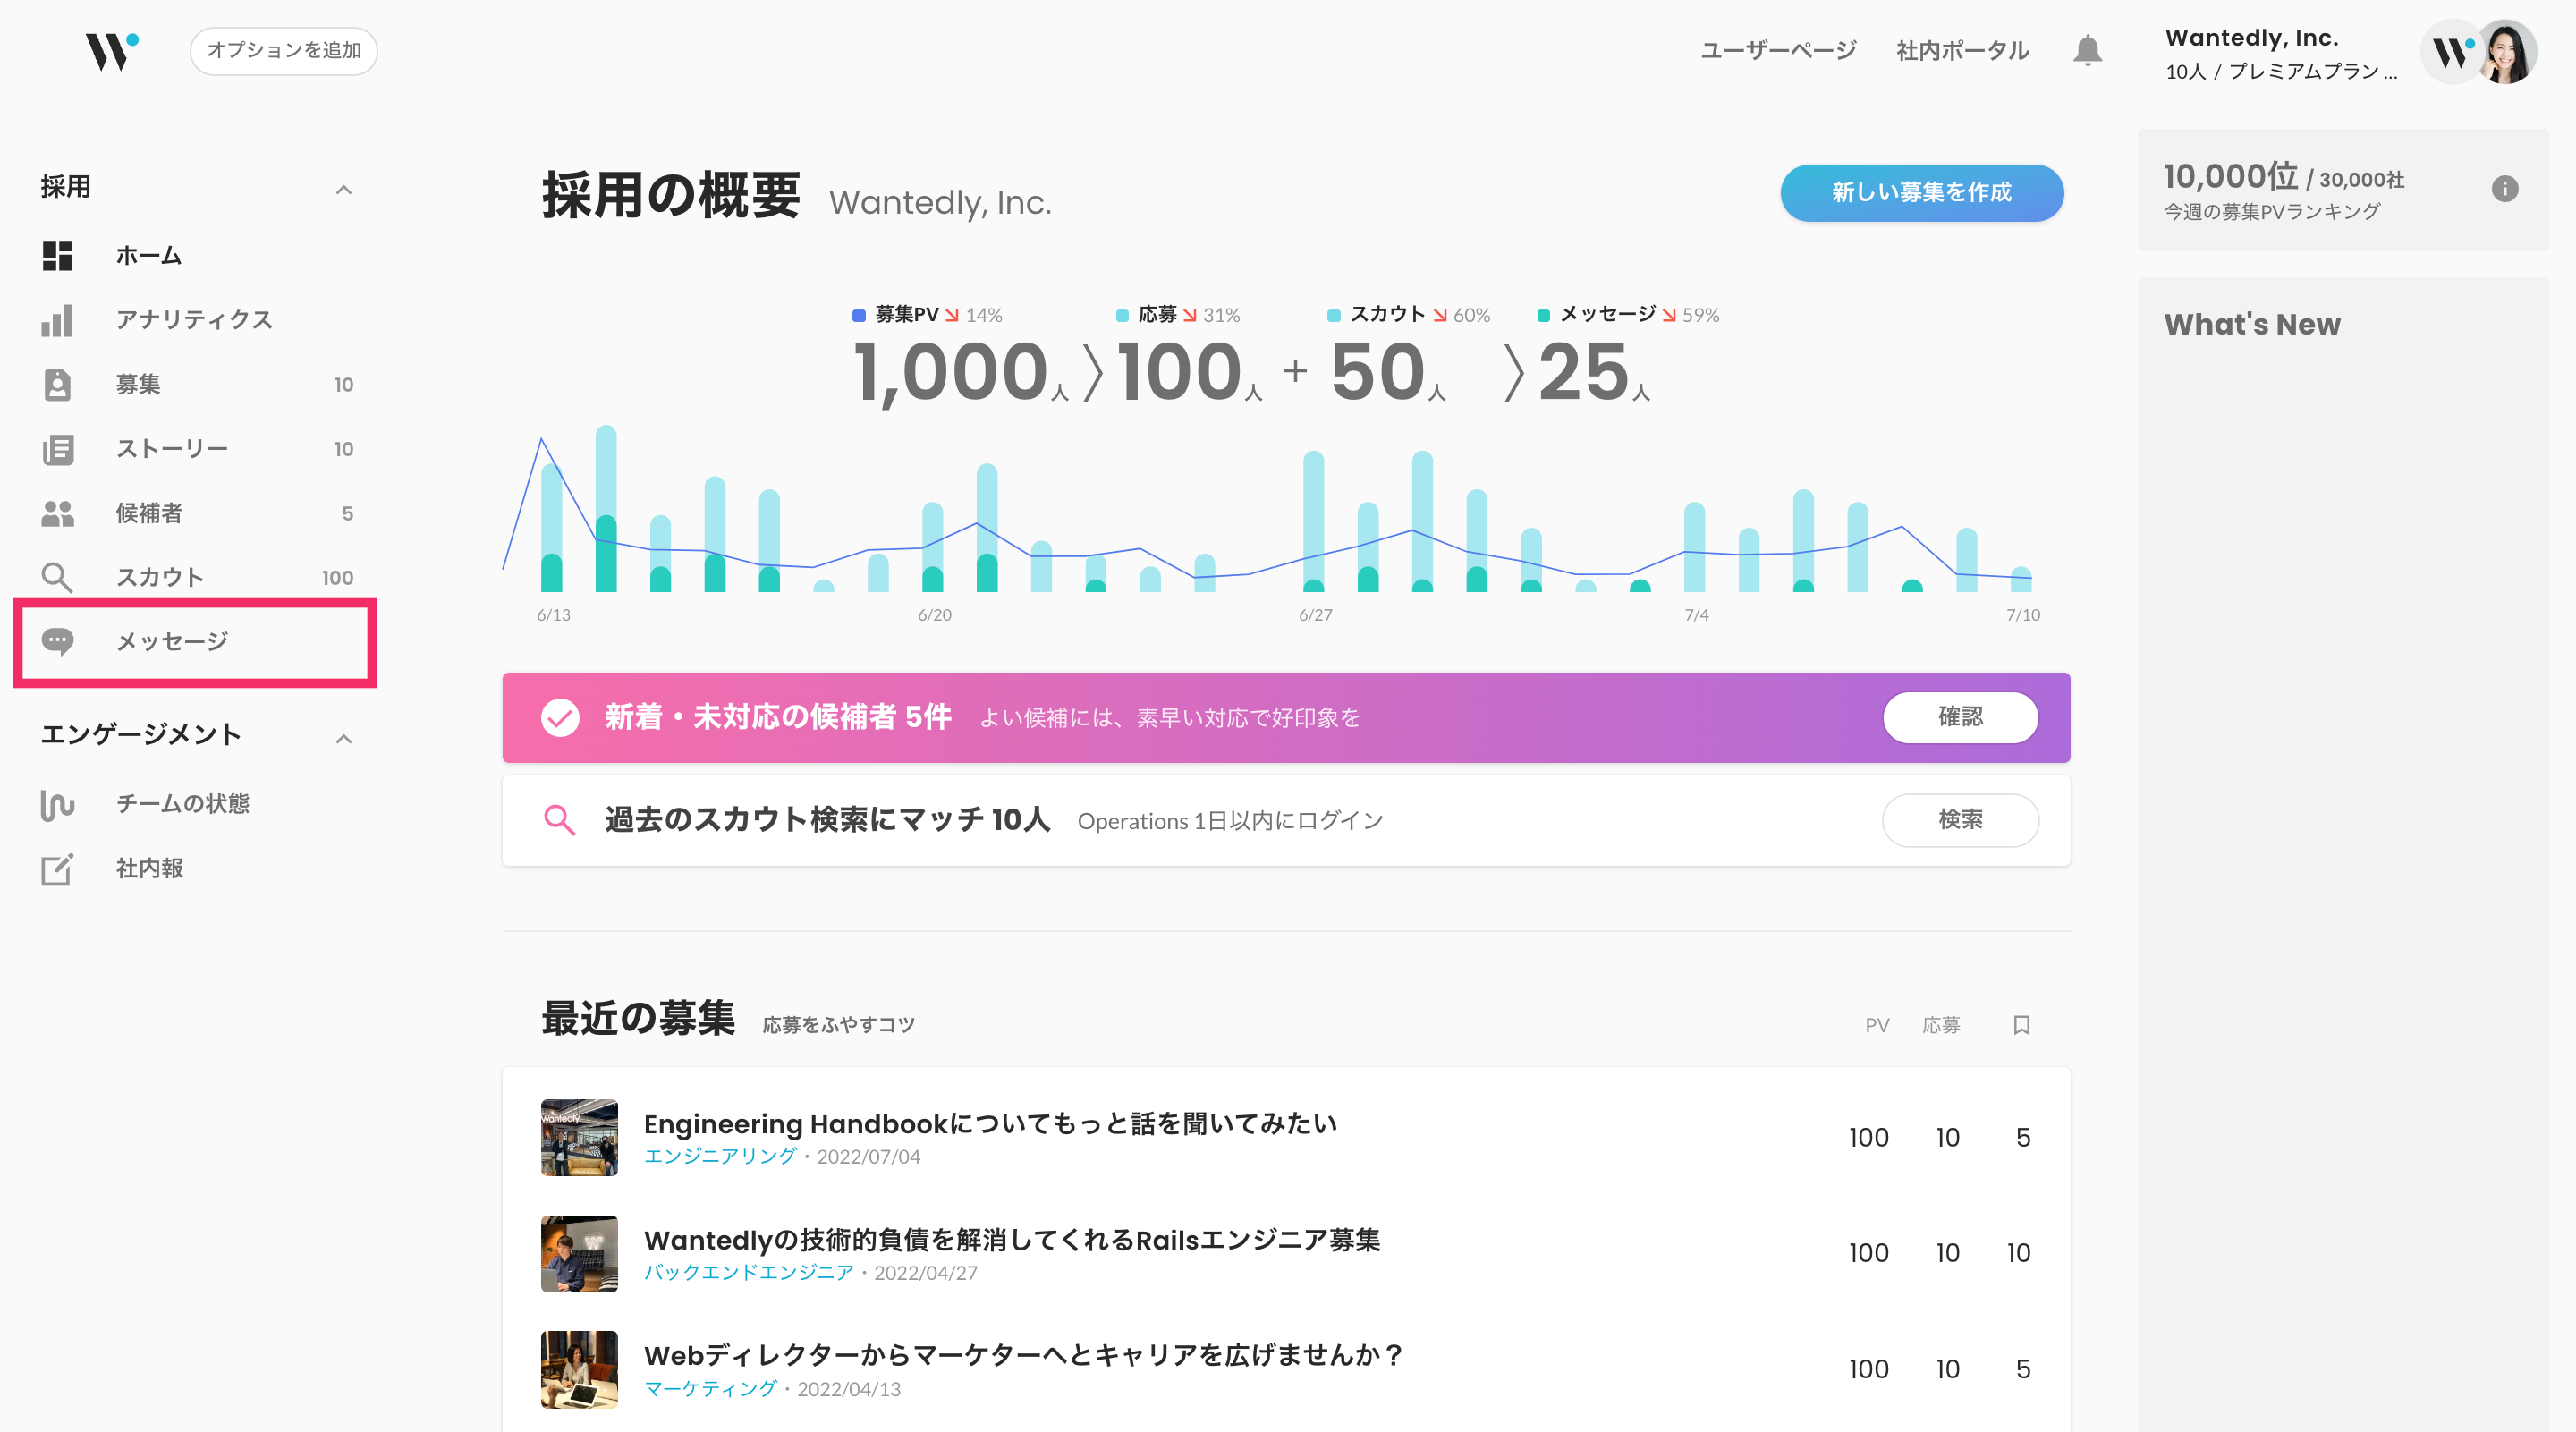Click the pink search icon in scout match row
This screenshot has width=2576, height=1432.
click(559, 820)
